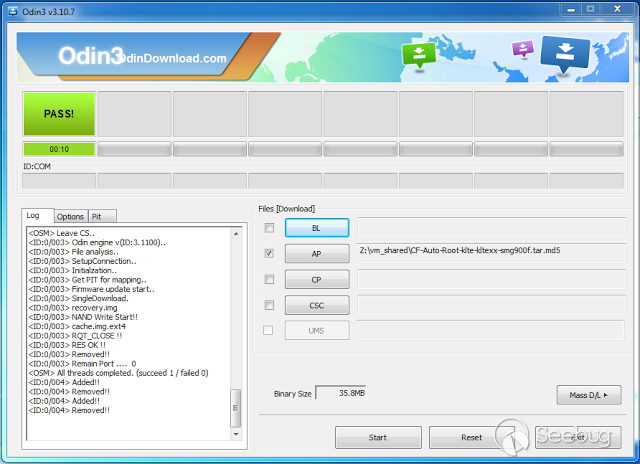Tick the UMS file checkbox

point(268,330)
